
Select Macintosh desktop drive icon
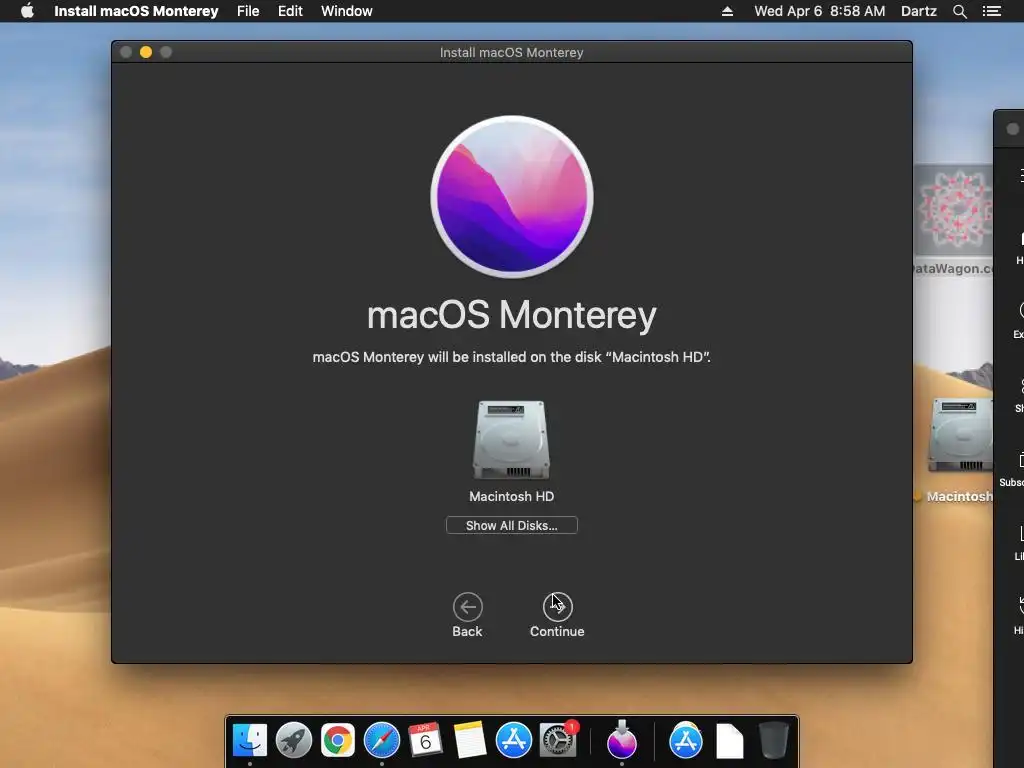coord(960,435)
